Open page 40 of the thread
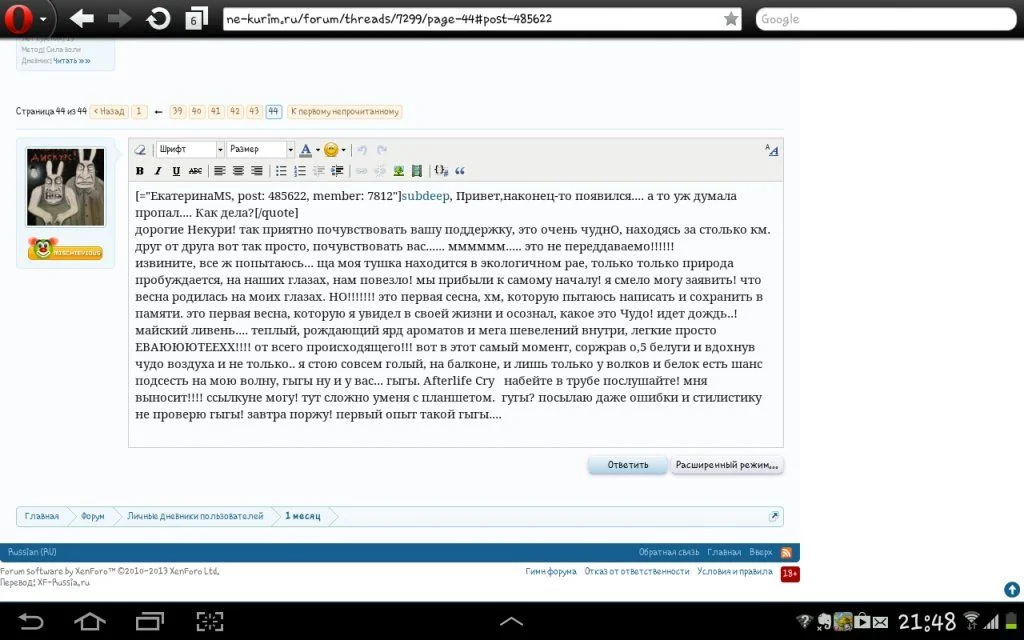1024x640 pixels. (x=197, y=112)
